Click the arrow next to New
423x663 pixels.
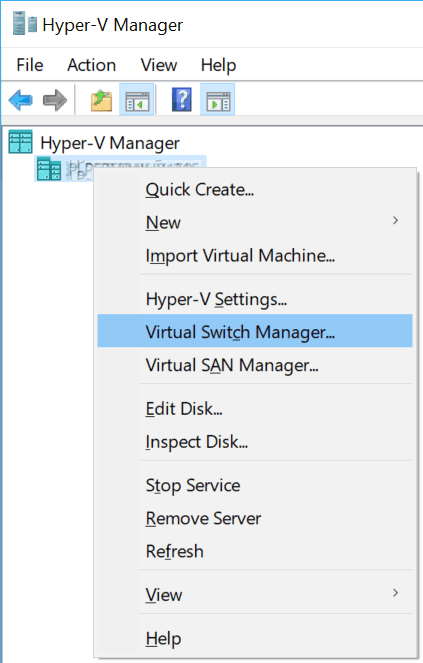pyautogui.click(x=396, y=220)
